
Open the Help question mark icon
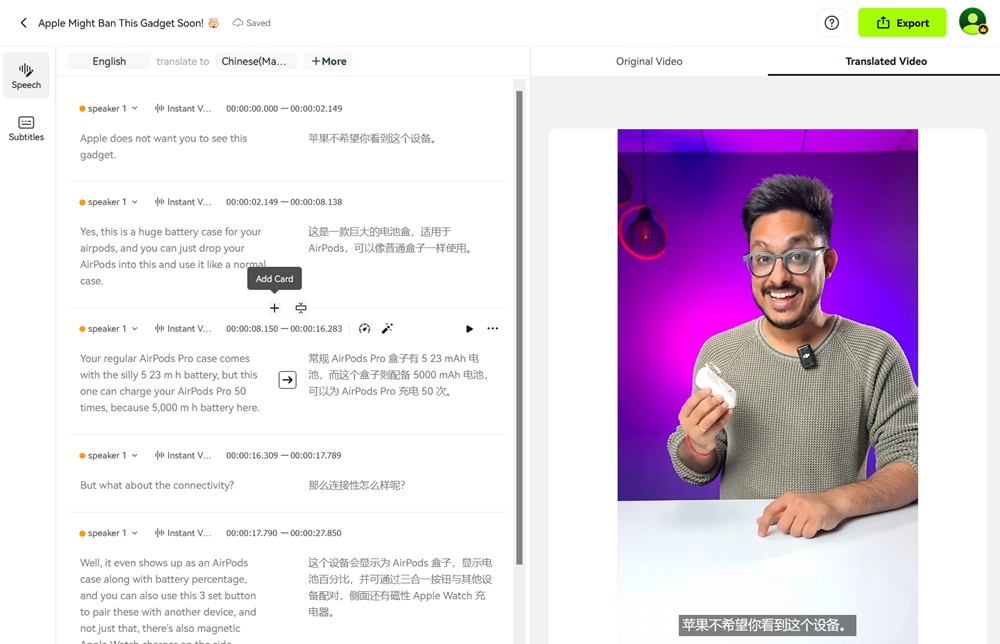pos(831,22)
